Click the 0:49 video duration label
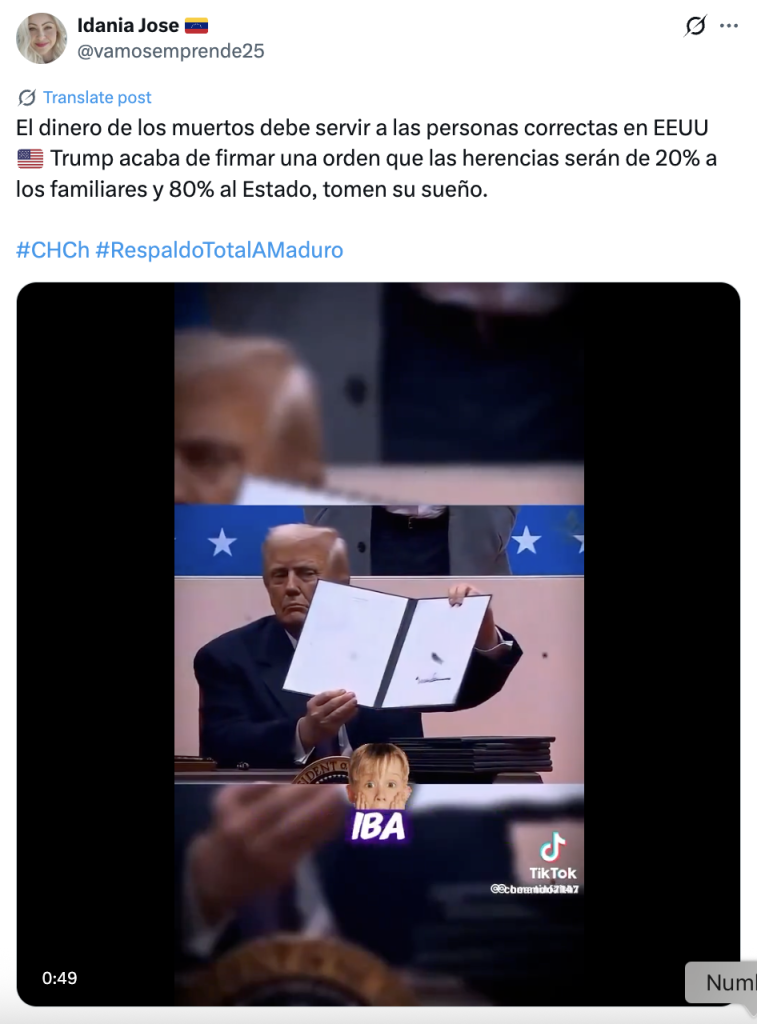 pyautogui.click(x=59, y=978)
